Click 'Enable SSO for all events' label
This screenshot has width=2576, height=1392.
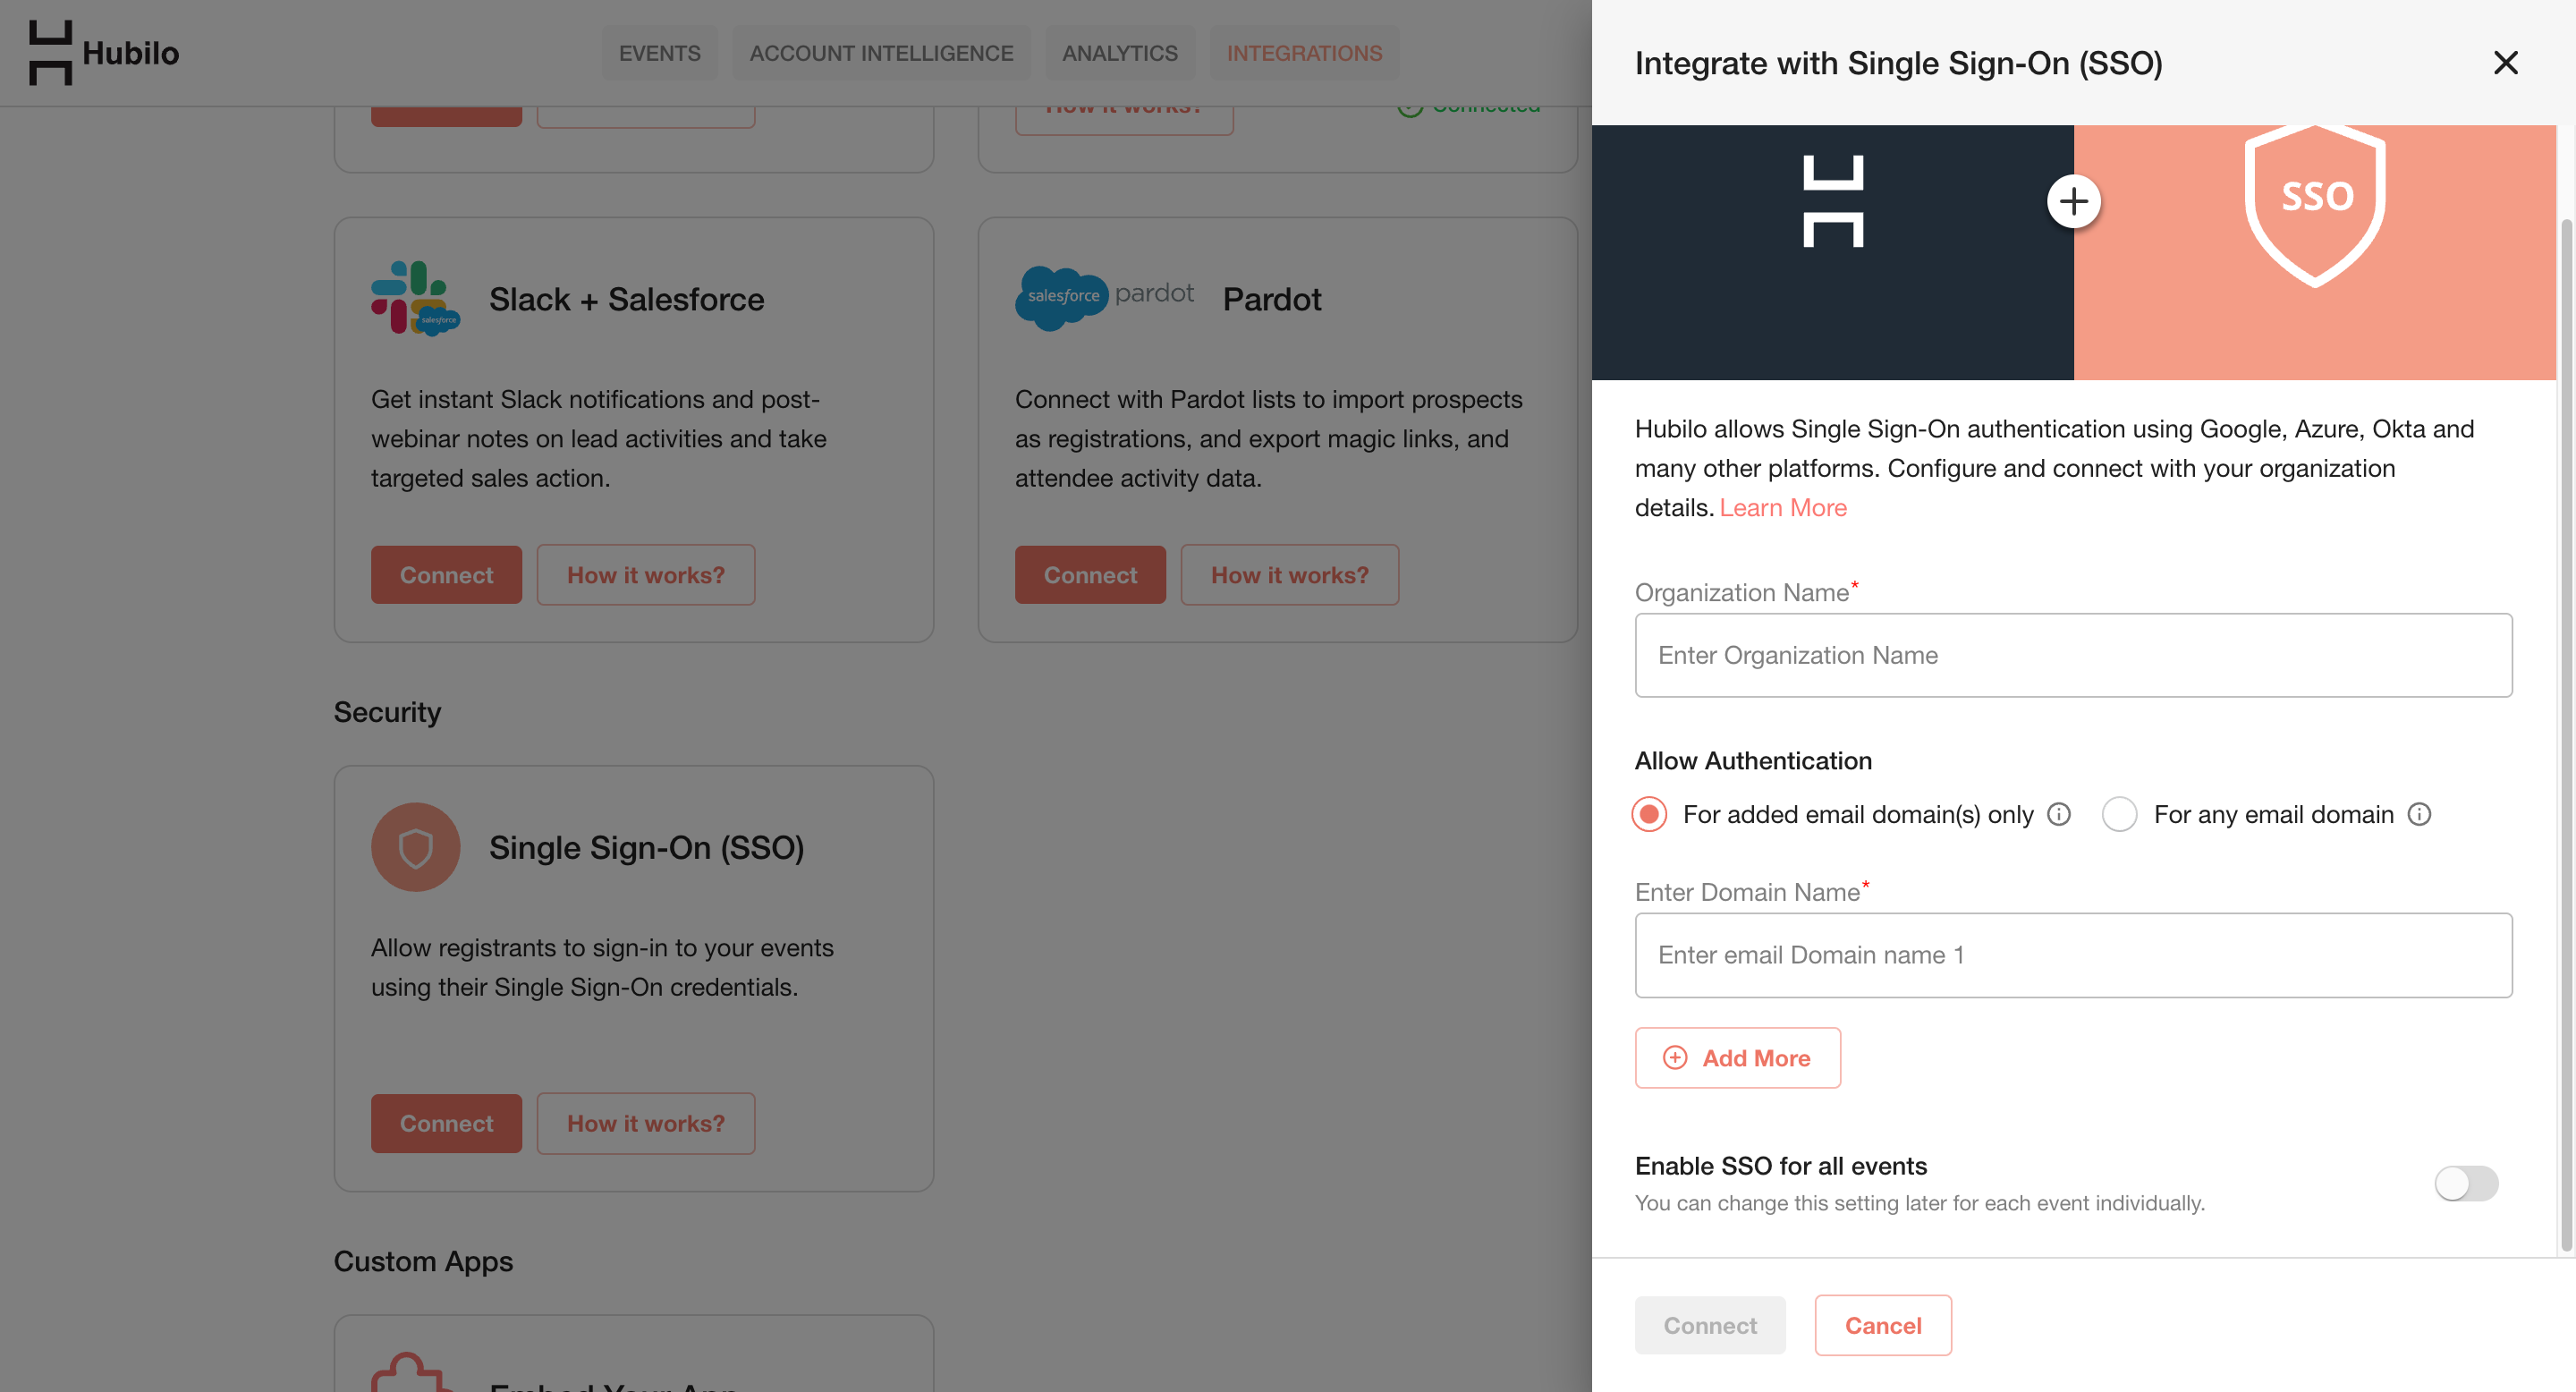point(1781,1166)
